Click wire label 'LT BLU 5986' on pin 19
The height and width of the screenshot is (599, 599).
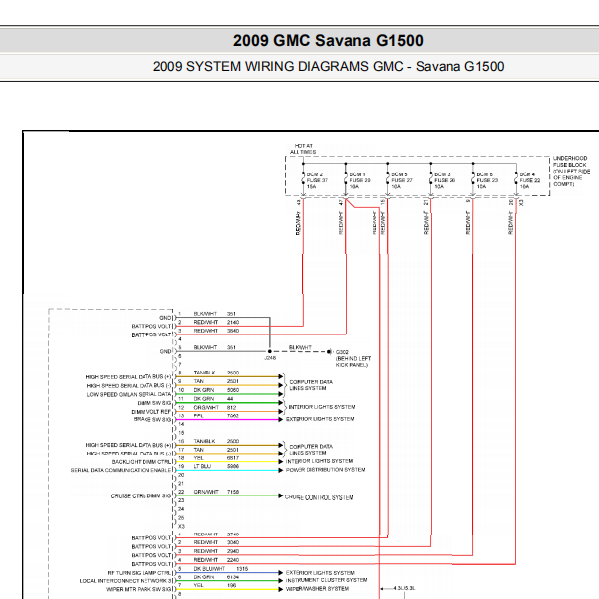[216, 466]
